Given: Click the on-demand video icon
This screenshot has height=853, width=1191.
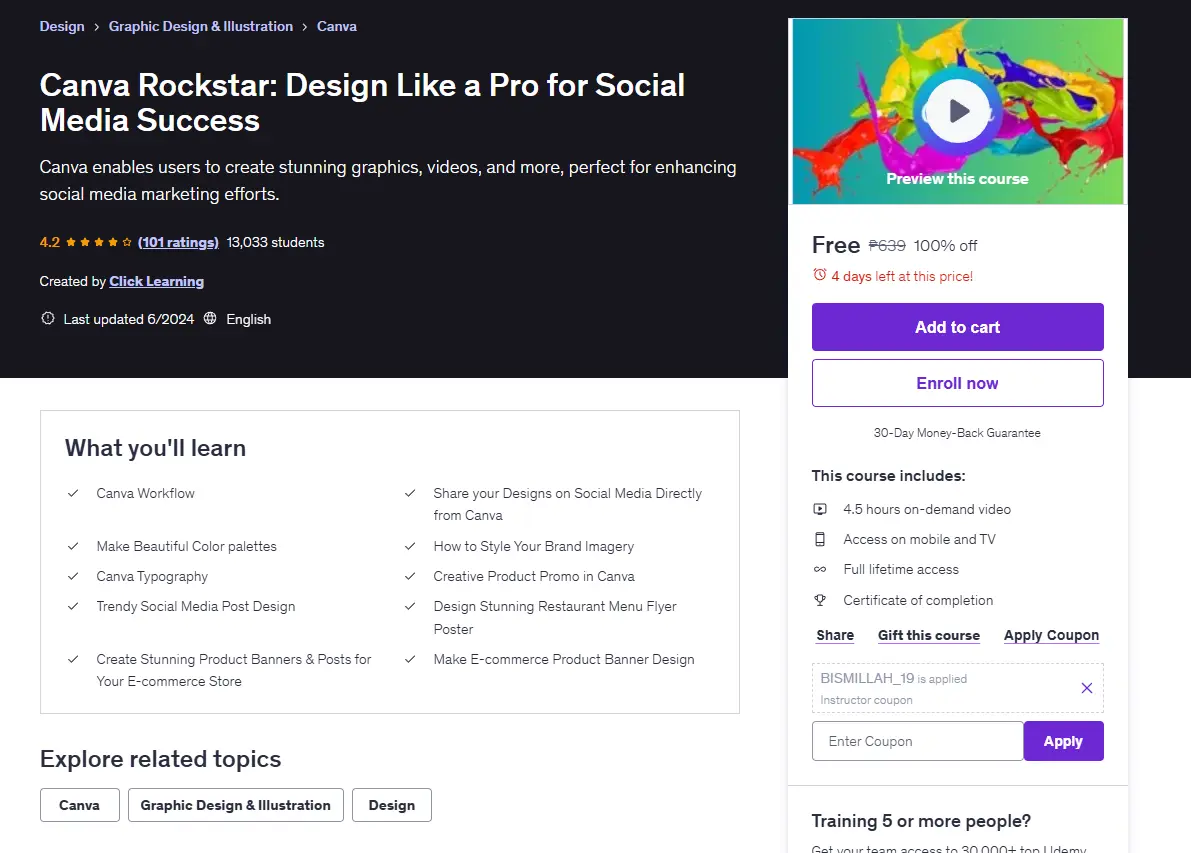Looking at the screenshot, I should click(x=820, y=509).
